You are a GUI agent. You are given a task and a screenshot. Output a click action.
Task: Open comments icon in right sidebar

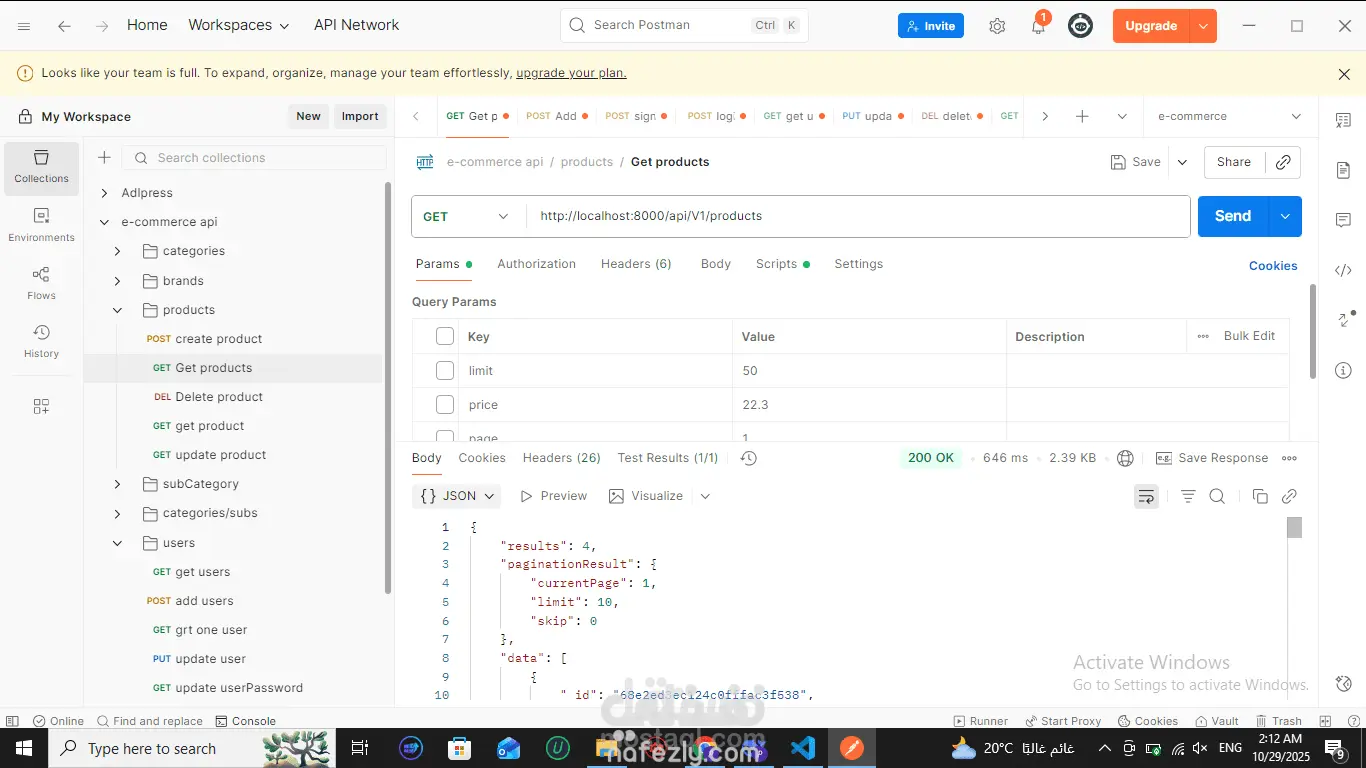[1343, 220]
